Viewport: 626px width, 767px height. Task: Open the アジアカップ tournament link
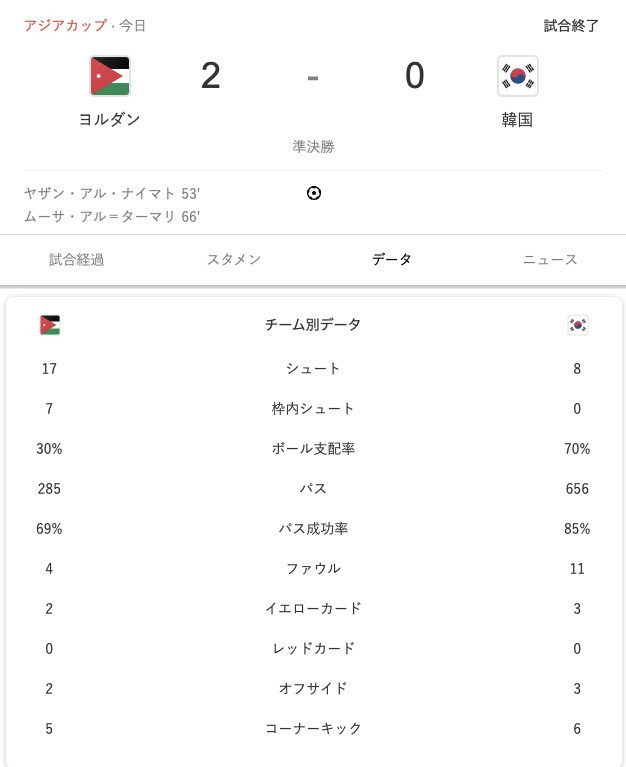click(66, 25)
